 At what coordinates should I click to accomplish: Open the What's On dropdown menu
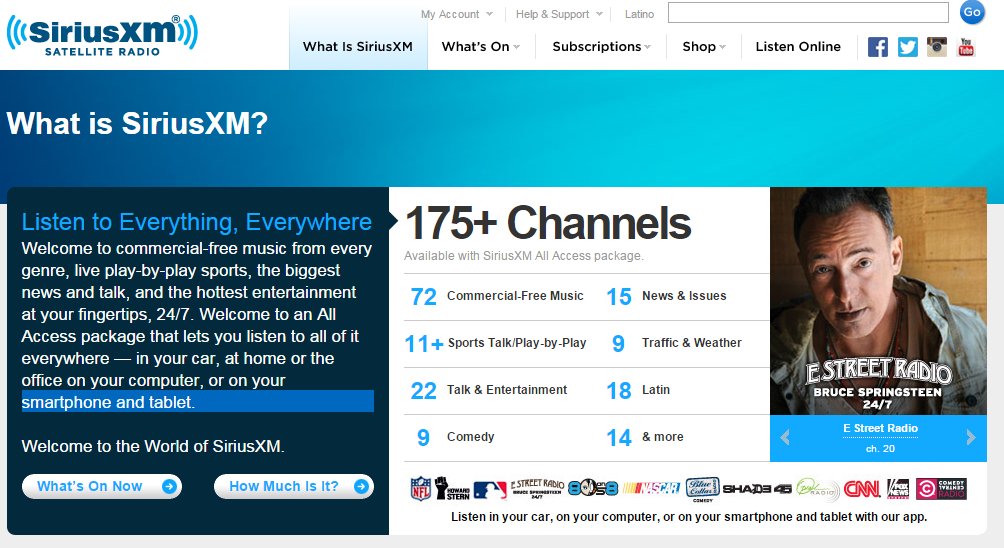[481, 47]
